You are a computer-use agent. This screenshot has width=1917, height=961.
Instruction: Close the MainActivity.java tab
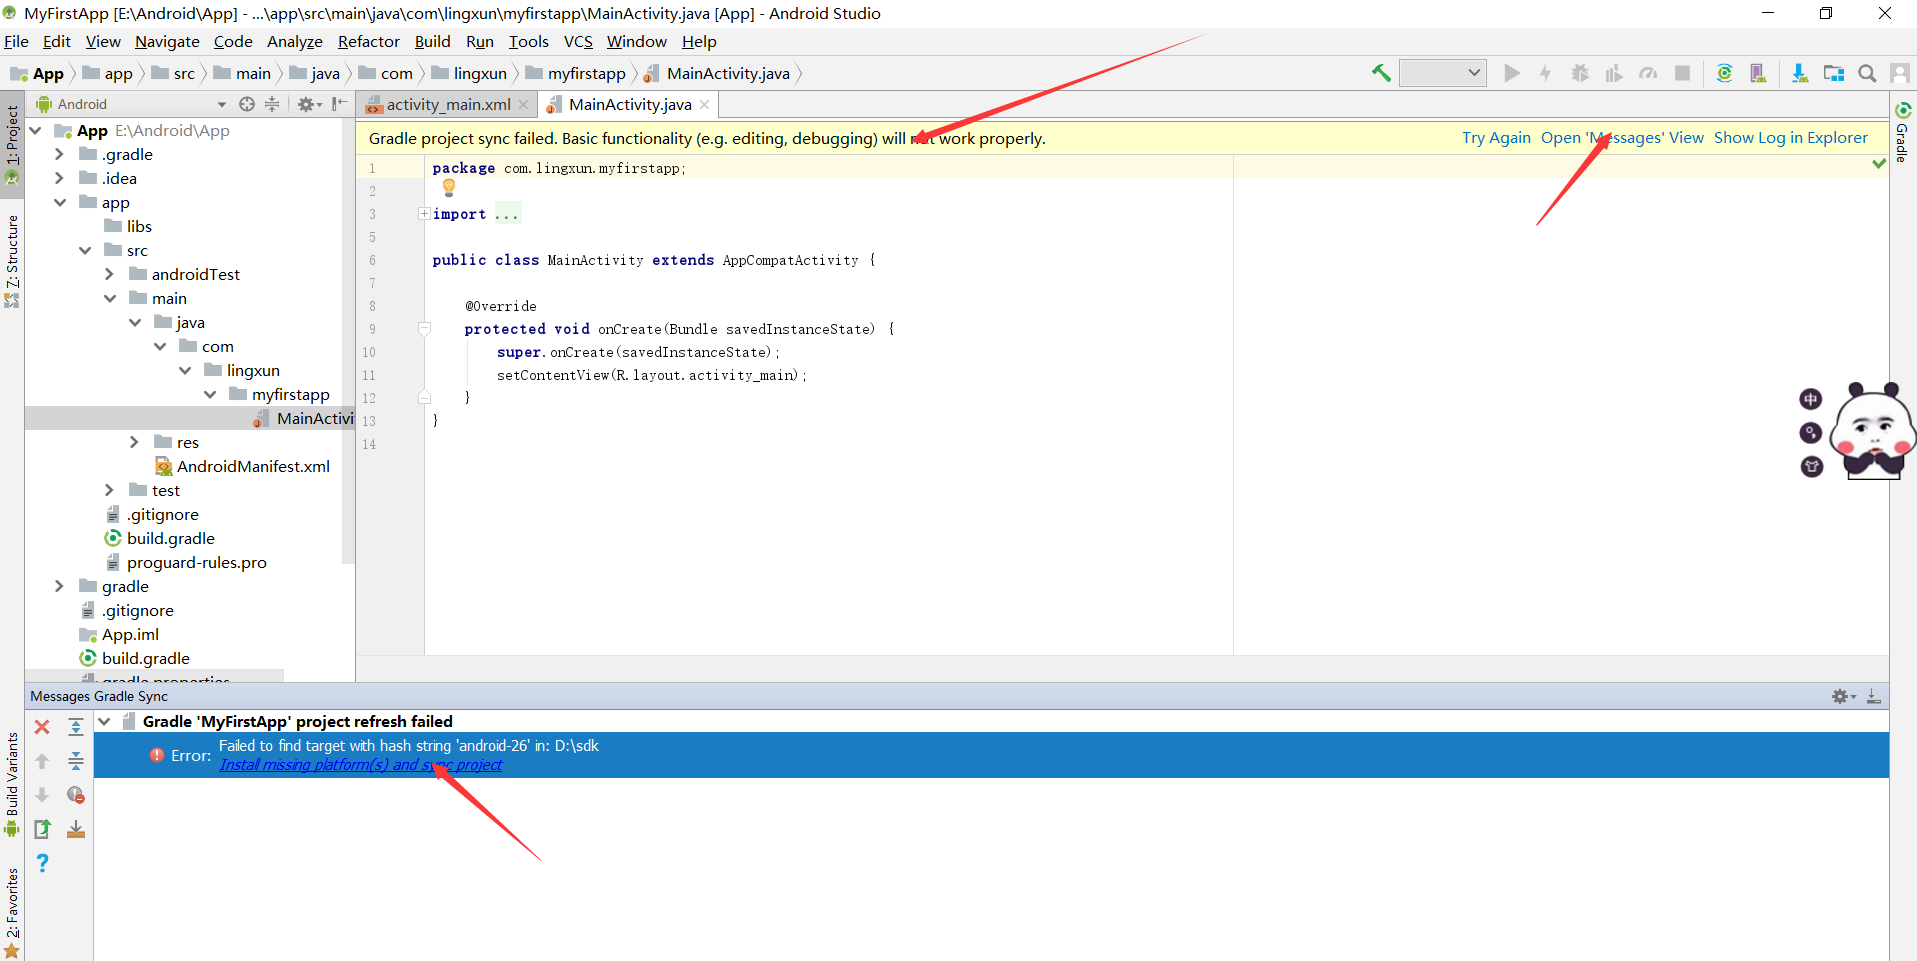(x=705, y=104)
